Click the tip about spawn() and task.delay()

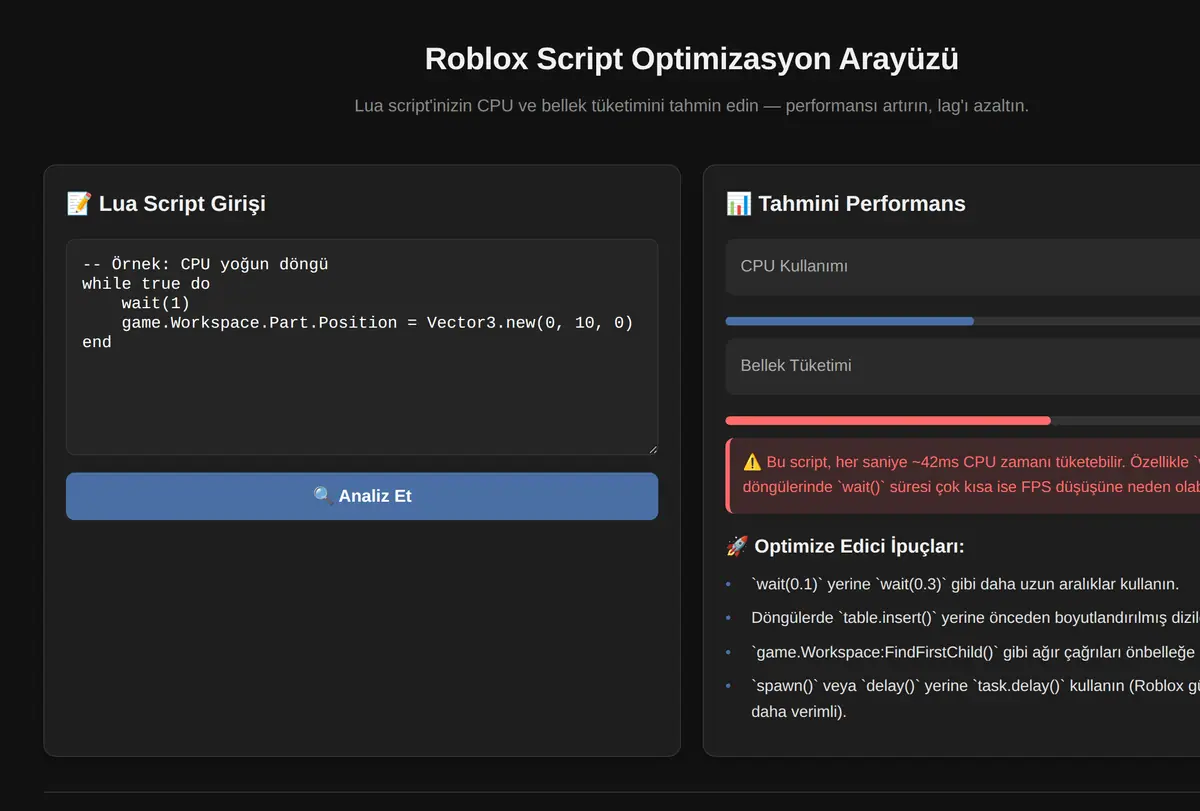pyautogui.click(x=975, y=699)
